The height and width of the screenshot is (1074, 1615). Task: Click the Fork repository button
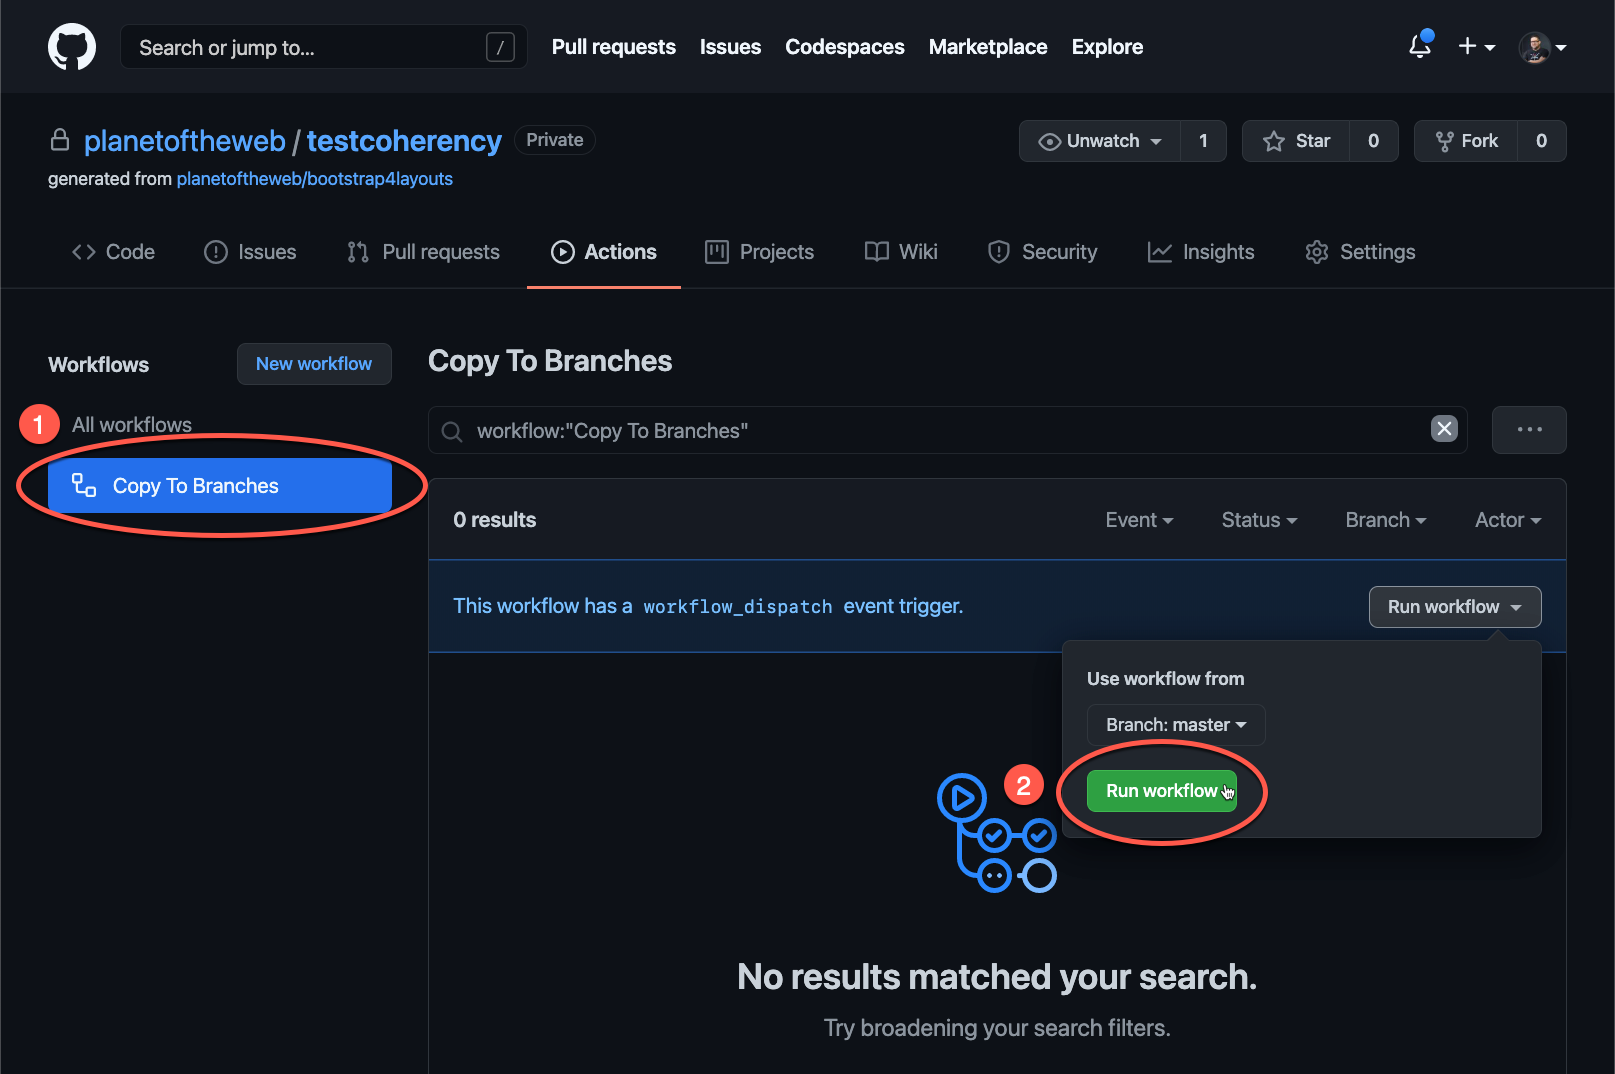1466,141
